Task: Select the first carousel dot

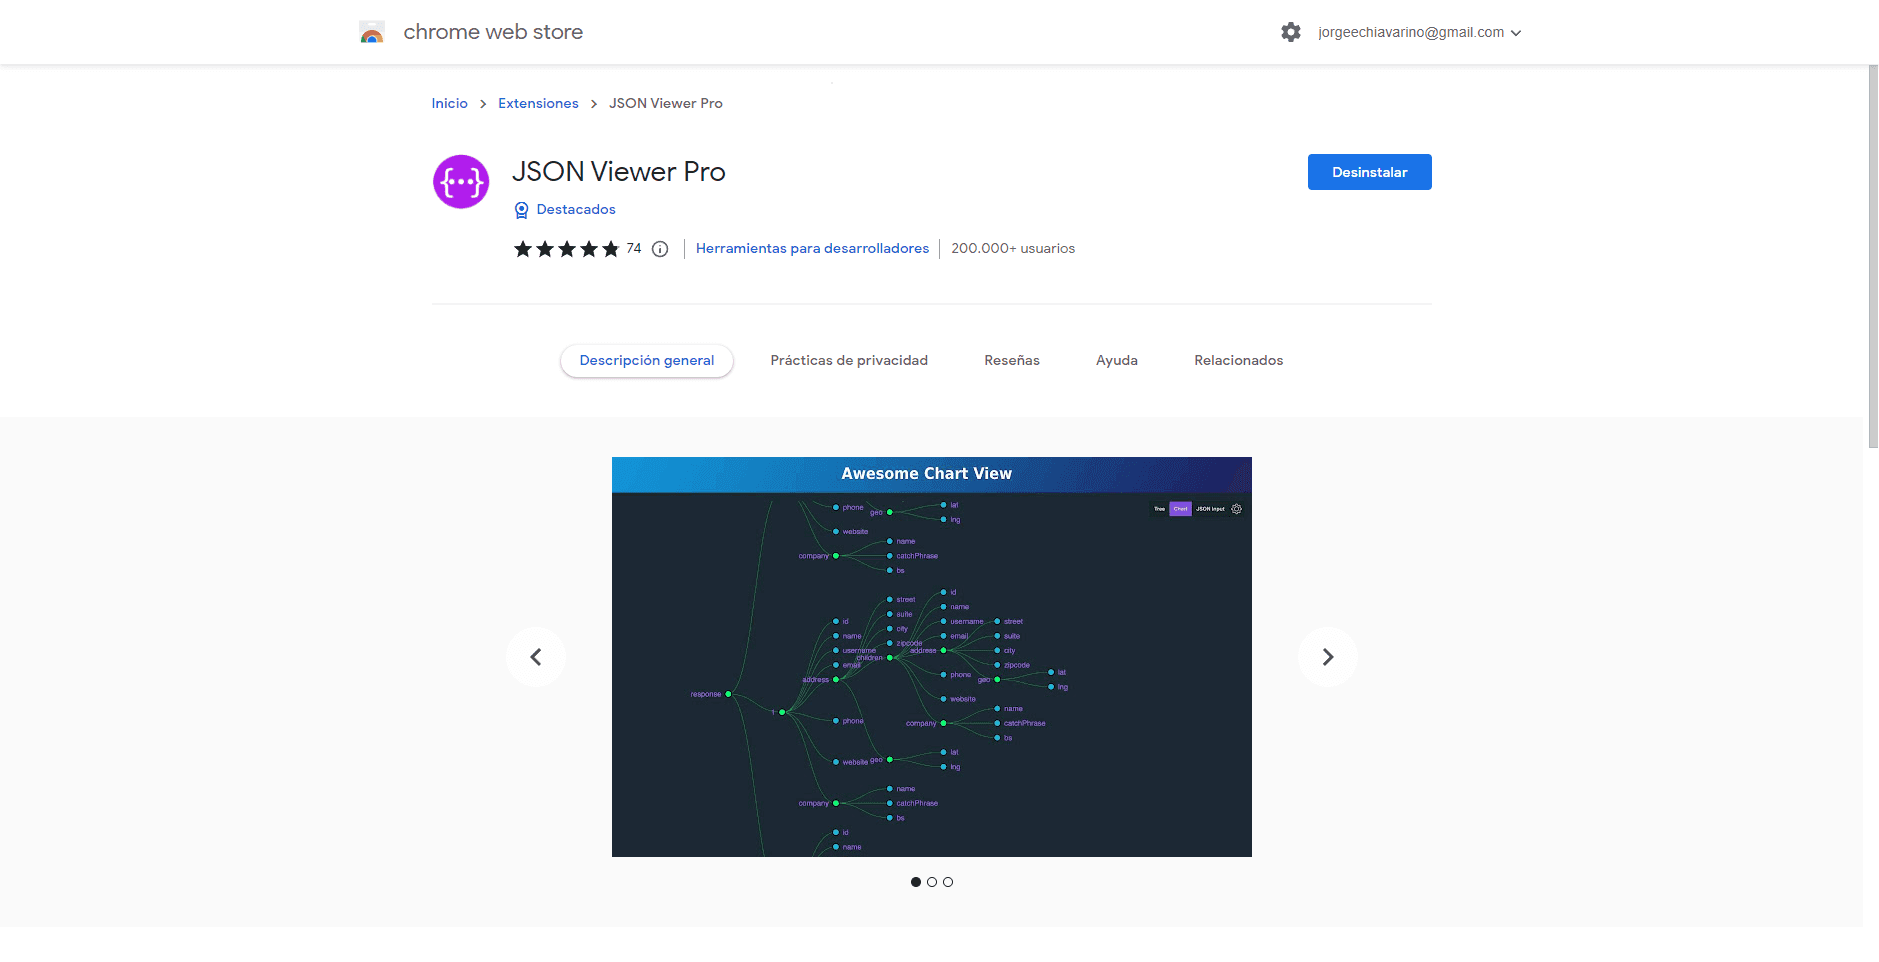Action: click(x=916, y=882)
